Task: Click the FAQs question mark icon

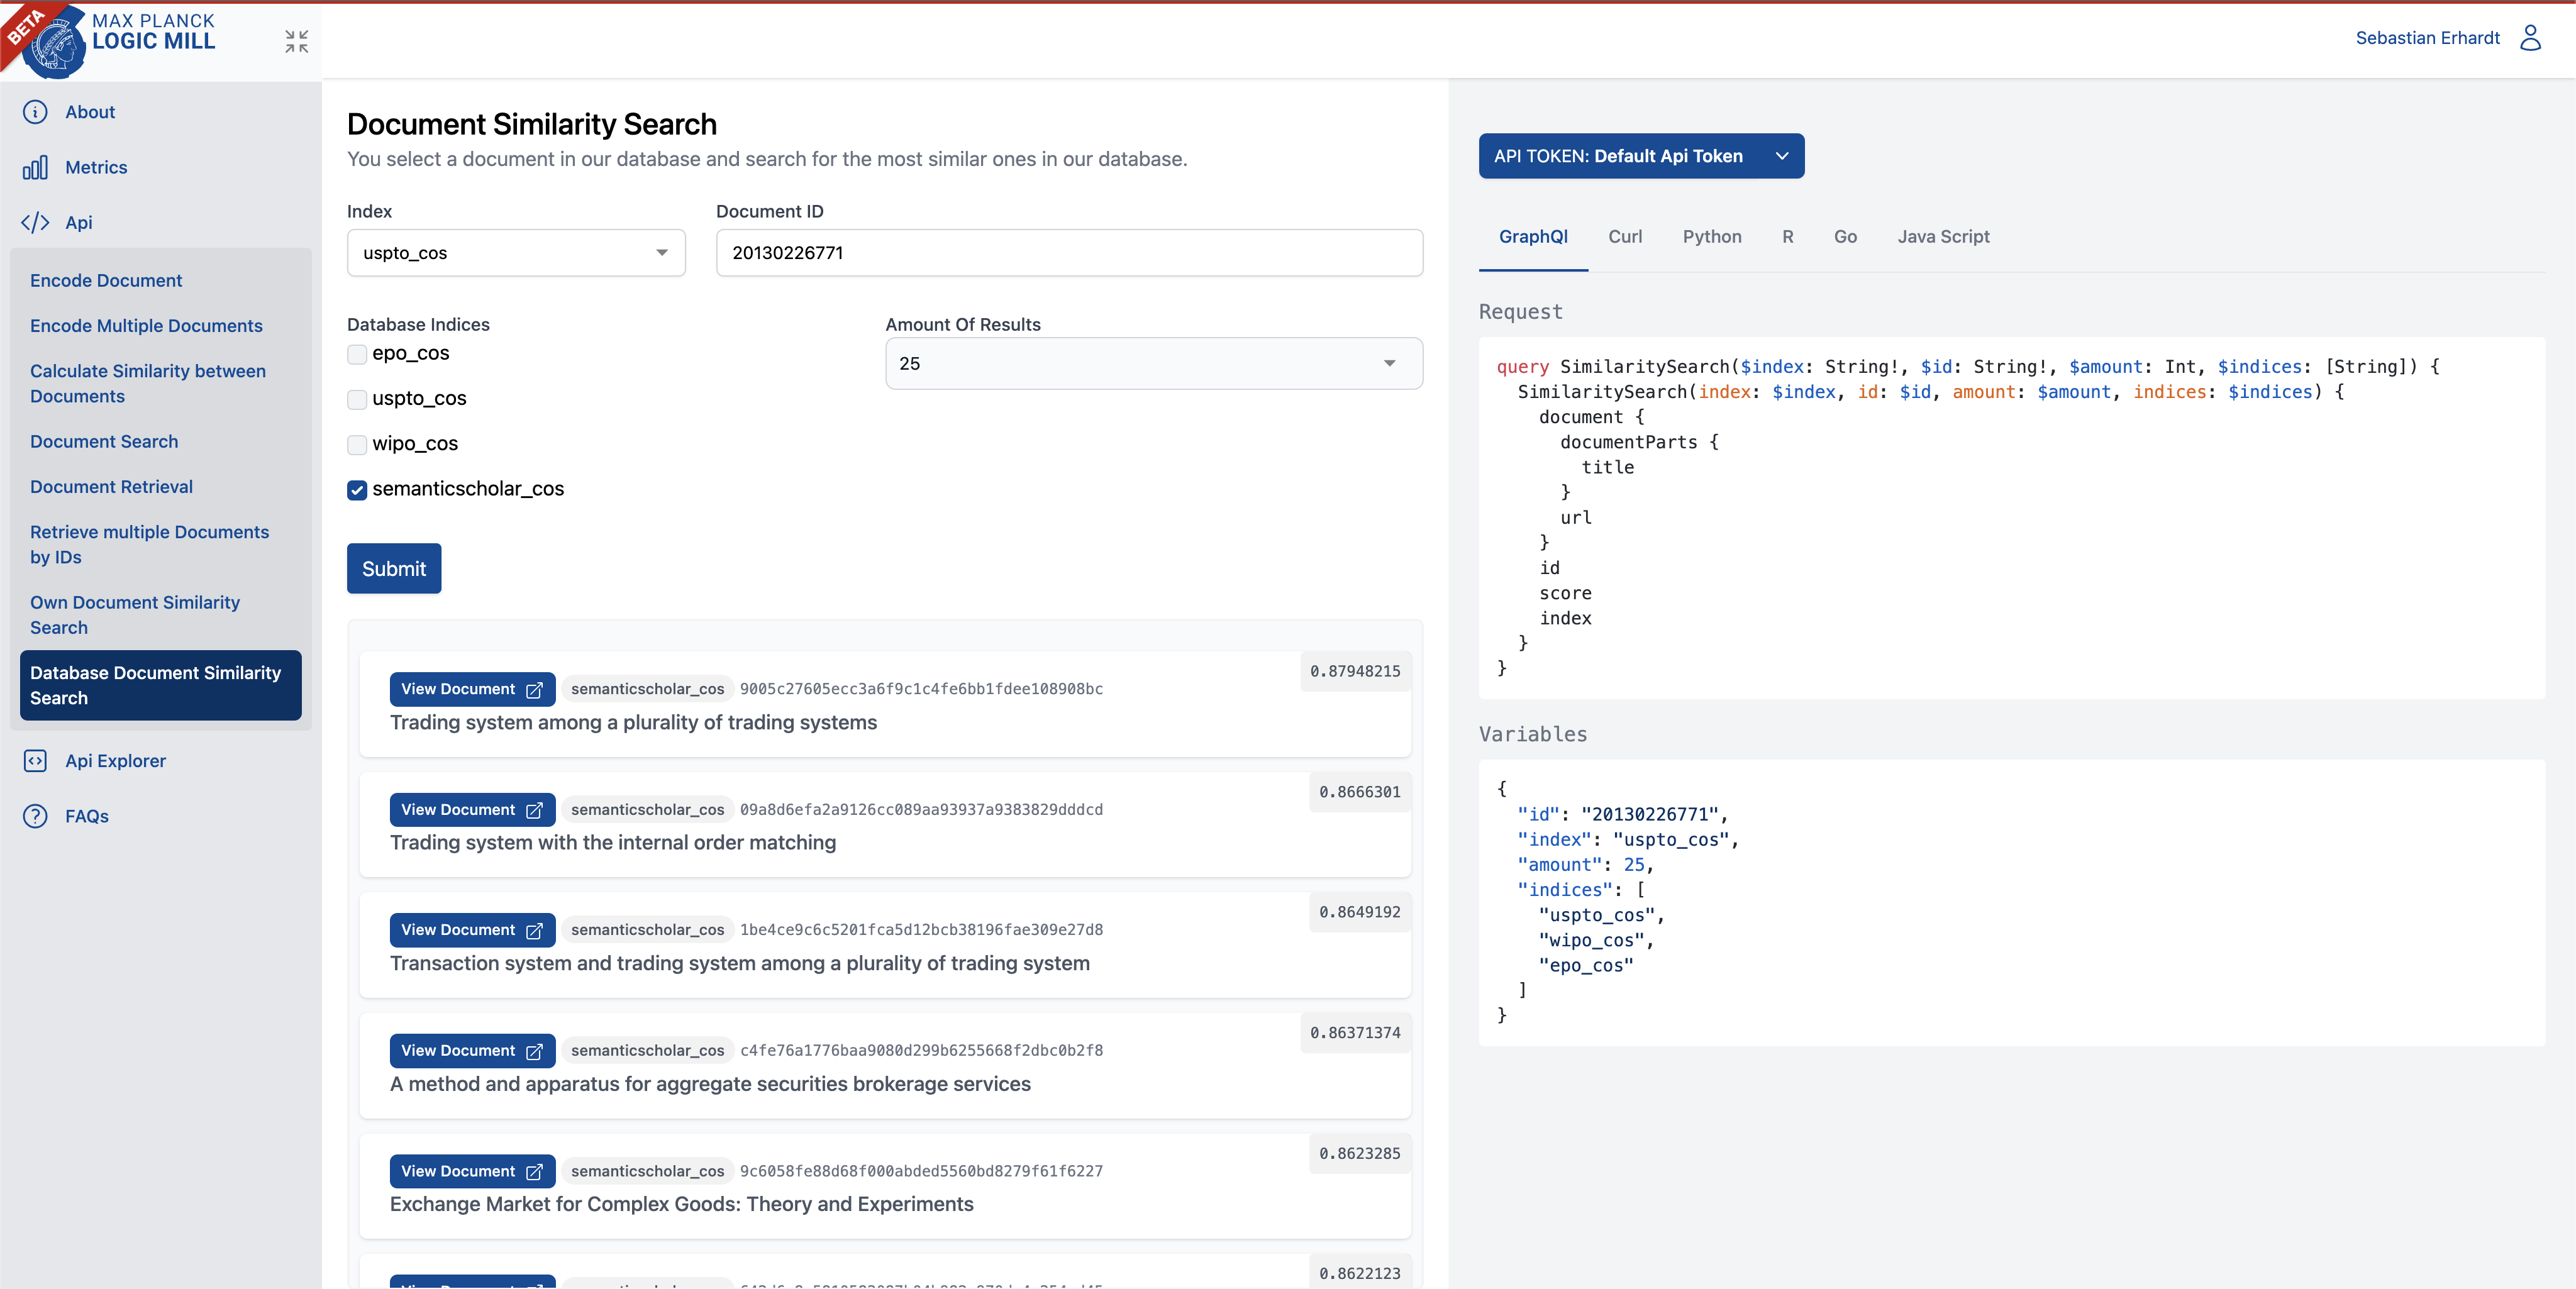Action: point(35,816)
